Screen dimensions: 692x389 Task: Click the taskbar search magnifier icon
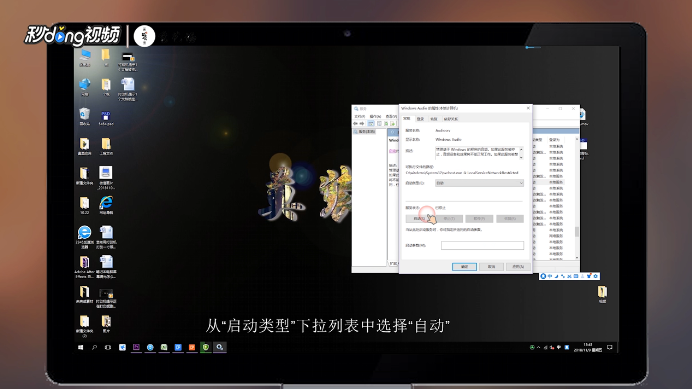94,347
